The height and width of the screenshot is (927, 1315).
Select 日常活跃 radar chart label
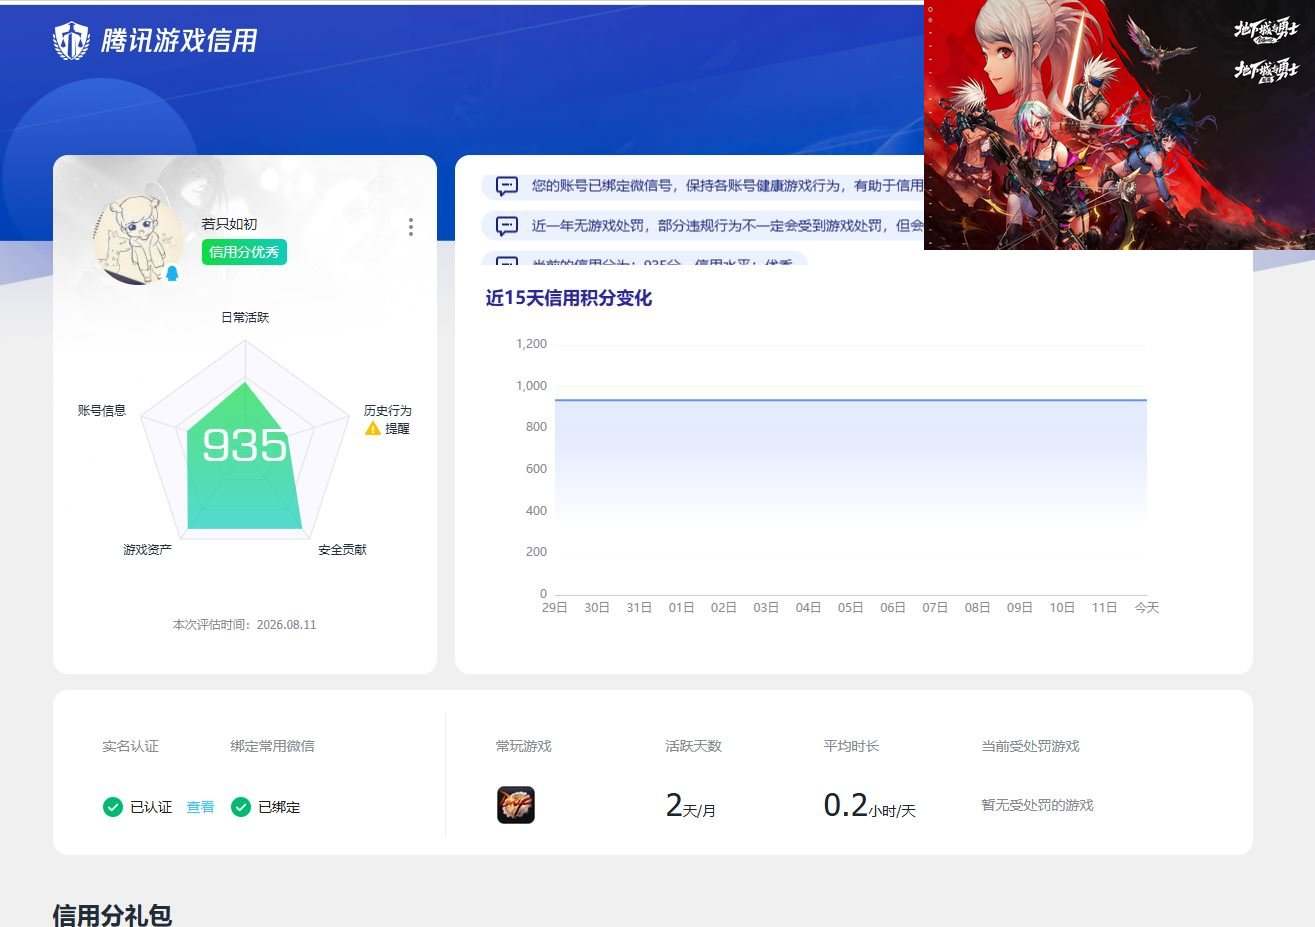click(x=245, y=317)
